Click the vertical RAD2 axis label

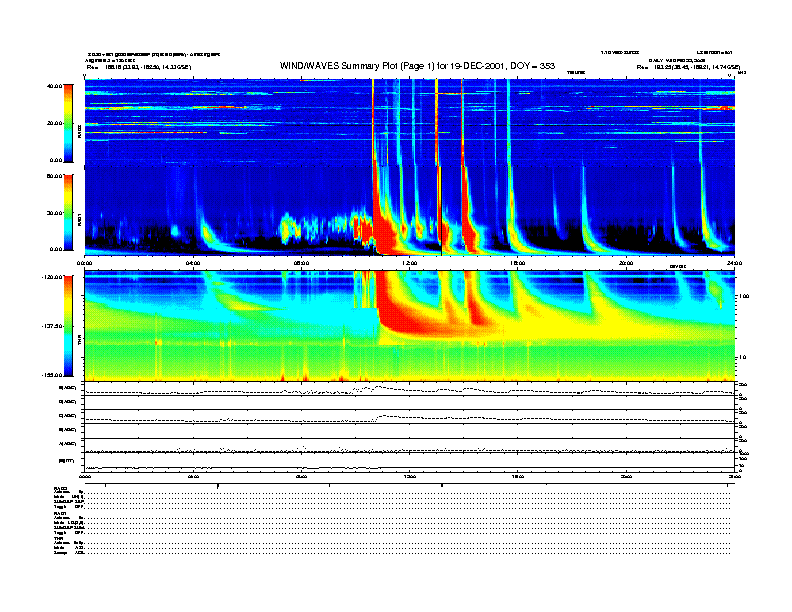(x=79, y=133)
